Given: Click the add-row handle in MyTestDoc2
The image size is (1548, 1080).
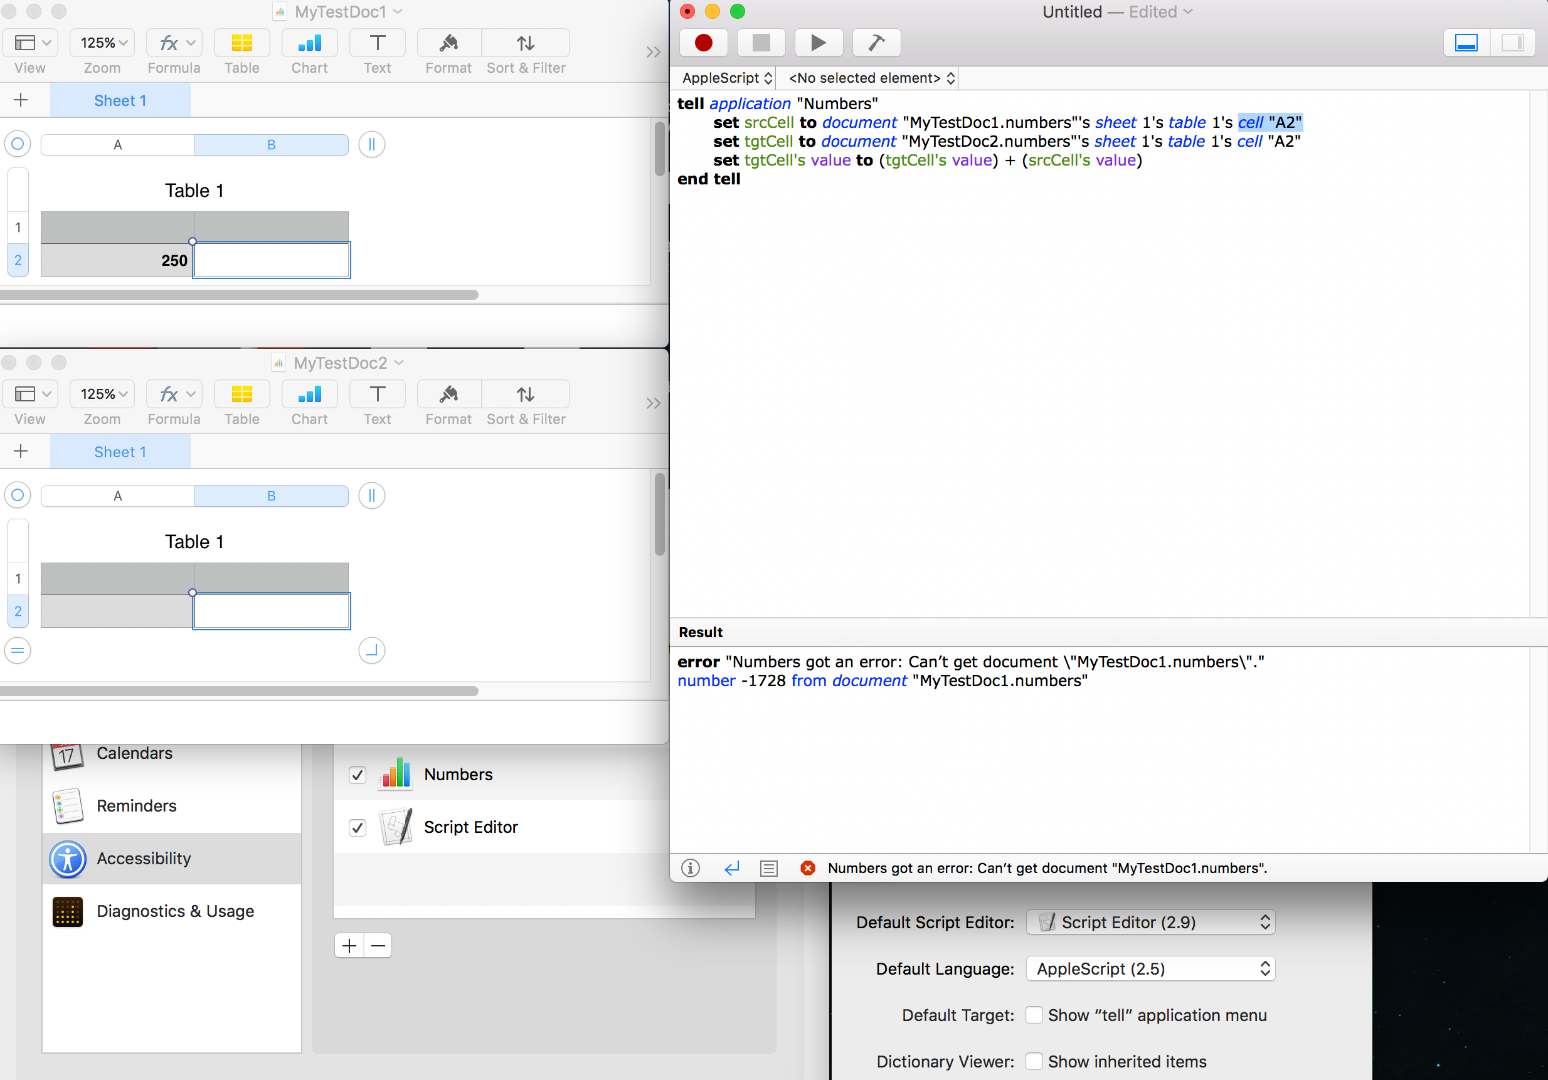Looking at the screenshot, I should coord(18,650).
